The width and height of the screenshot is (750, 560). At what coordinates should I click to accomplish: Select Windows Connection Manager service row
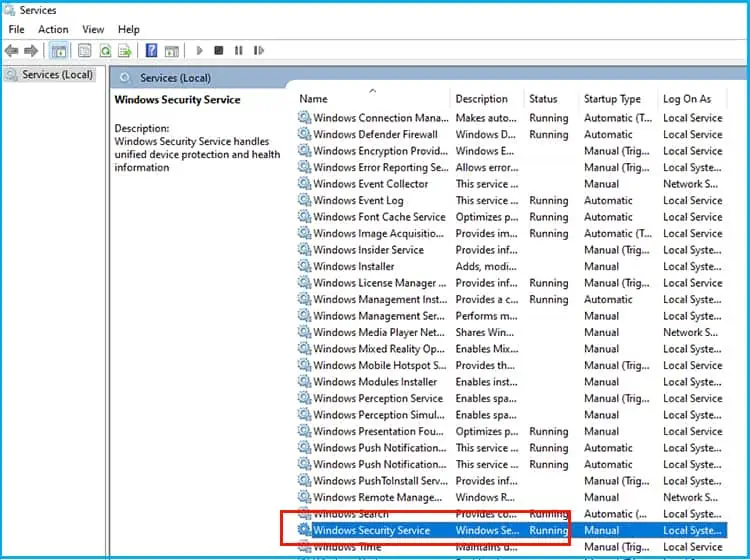tap(512, 118)
